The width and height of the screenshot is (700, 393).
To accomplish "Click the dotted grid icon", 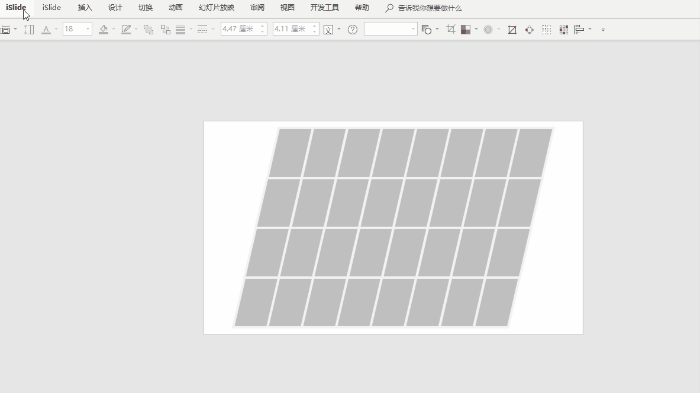I will tap(546, 30).
